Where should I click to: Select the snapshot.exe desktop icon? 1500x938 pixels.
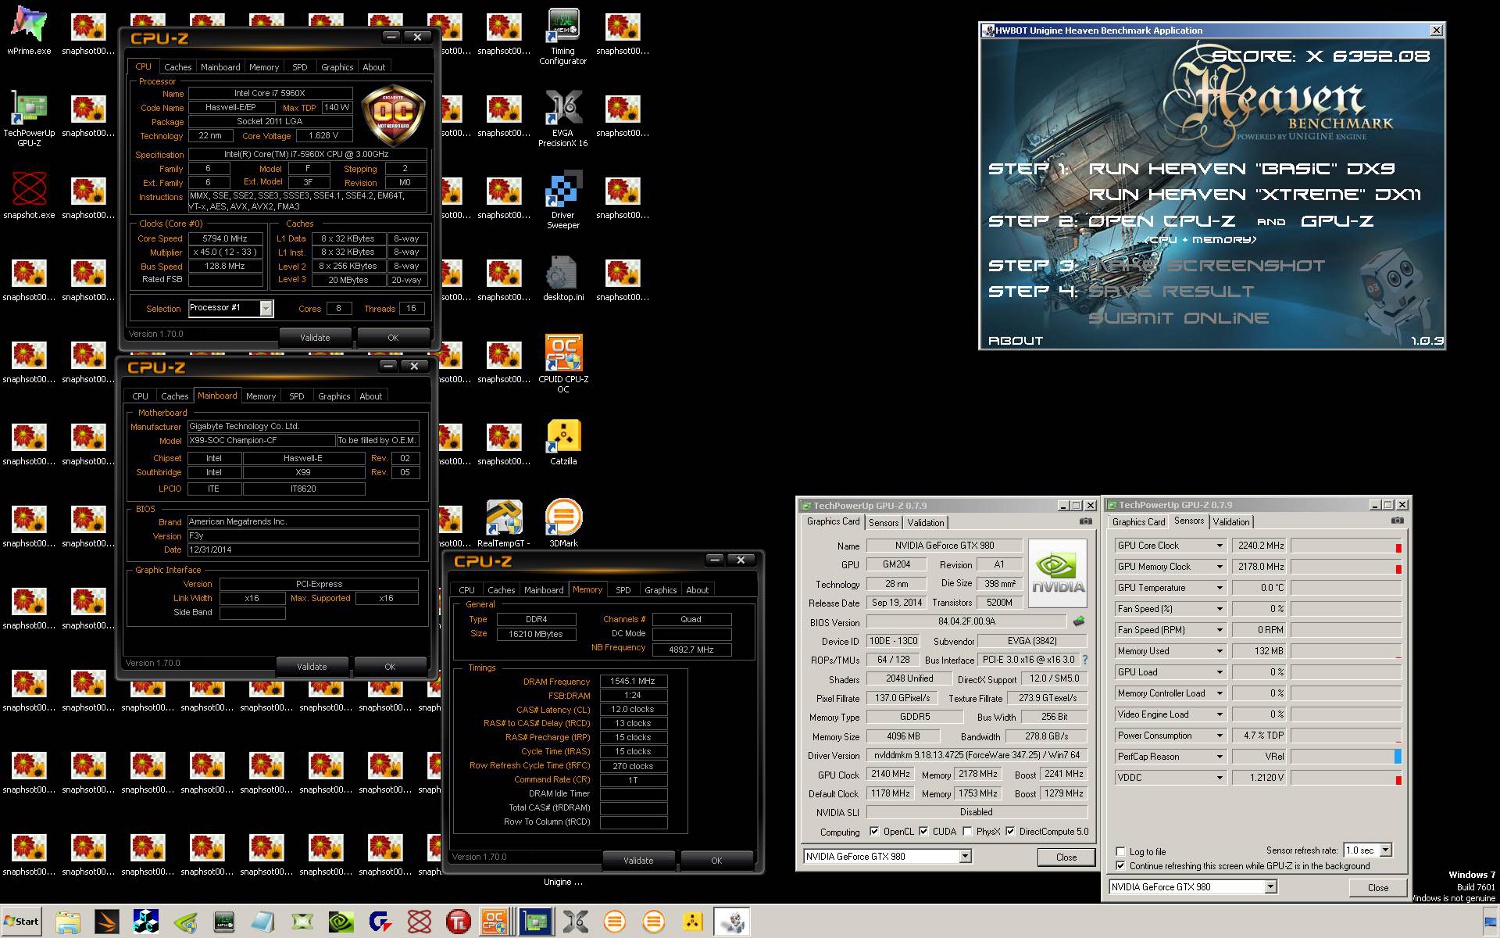(29, 195)
